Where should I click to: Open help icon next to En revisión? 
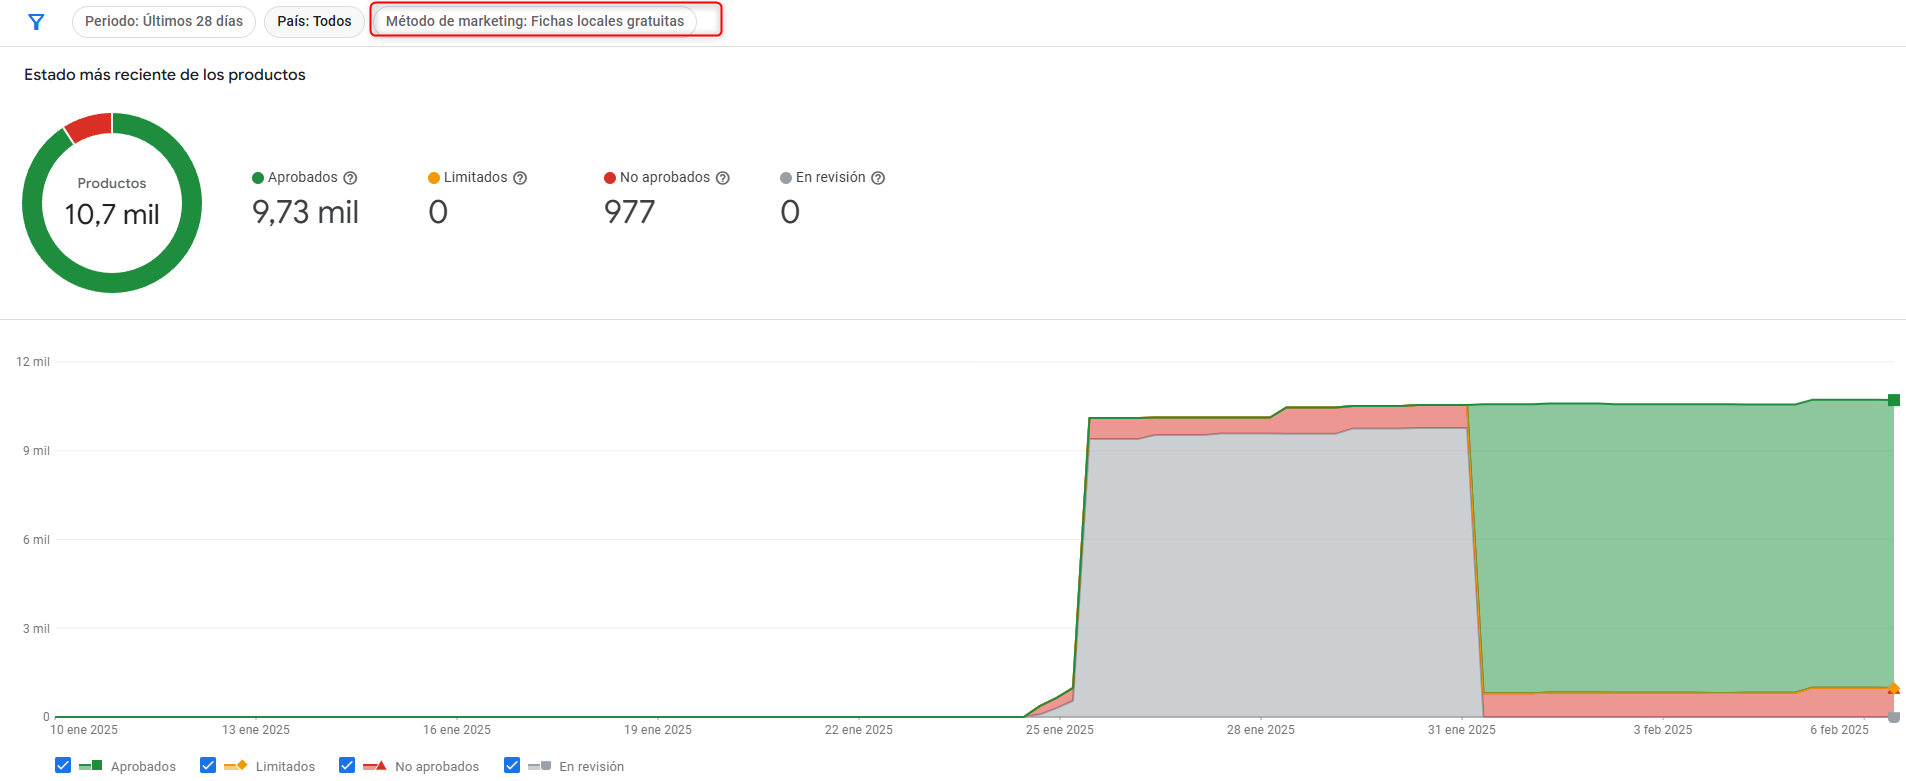click(x=878, y=178)
